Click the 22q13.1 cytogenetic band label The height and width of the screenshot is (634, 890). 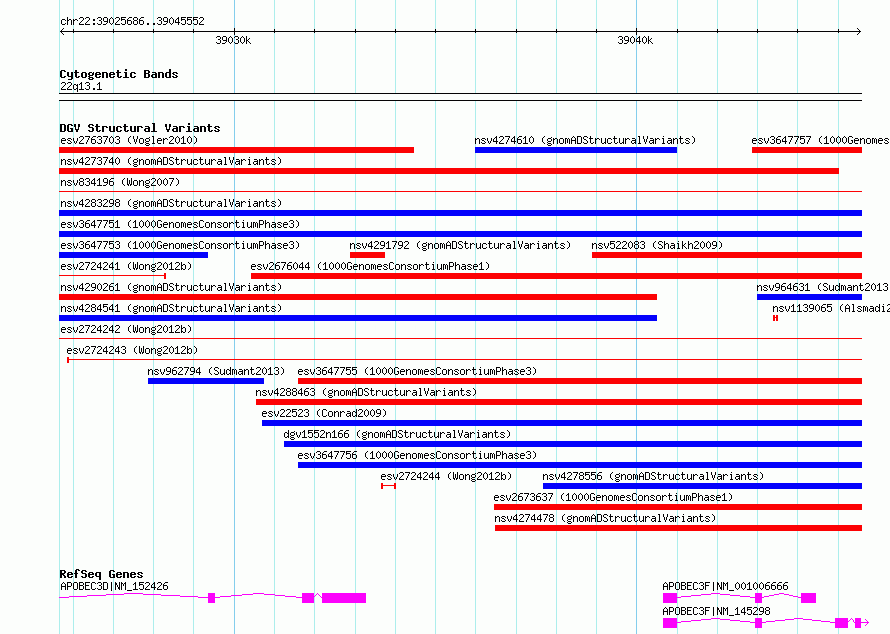[x=81, y=86]
